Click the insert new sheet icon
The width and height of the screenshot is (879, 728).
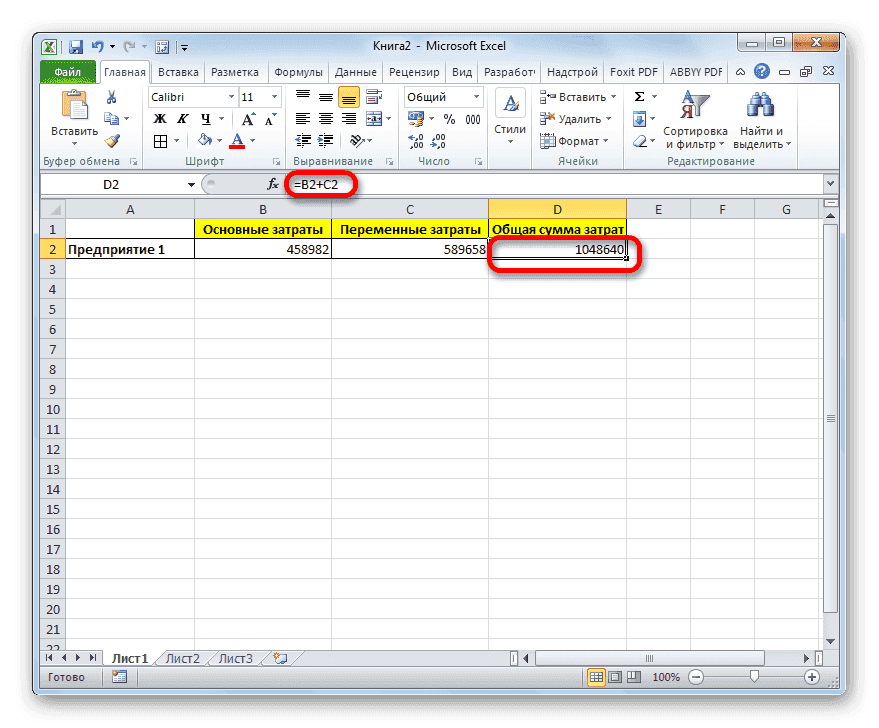[x=280, y=658]
